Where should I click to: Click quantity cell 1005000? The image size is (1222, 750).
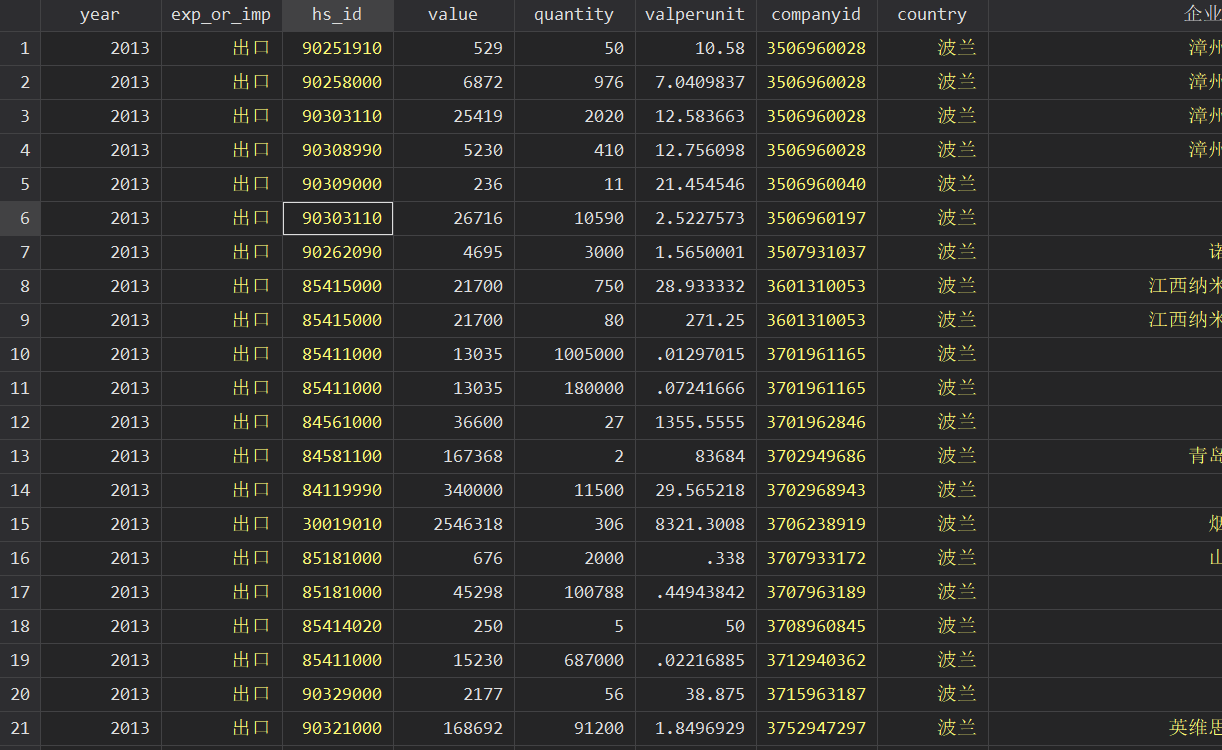pos(589,354)
